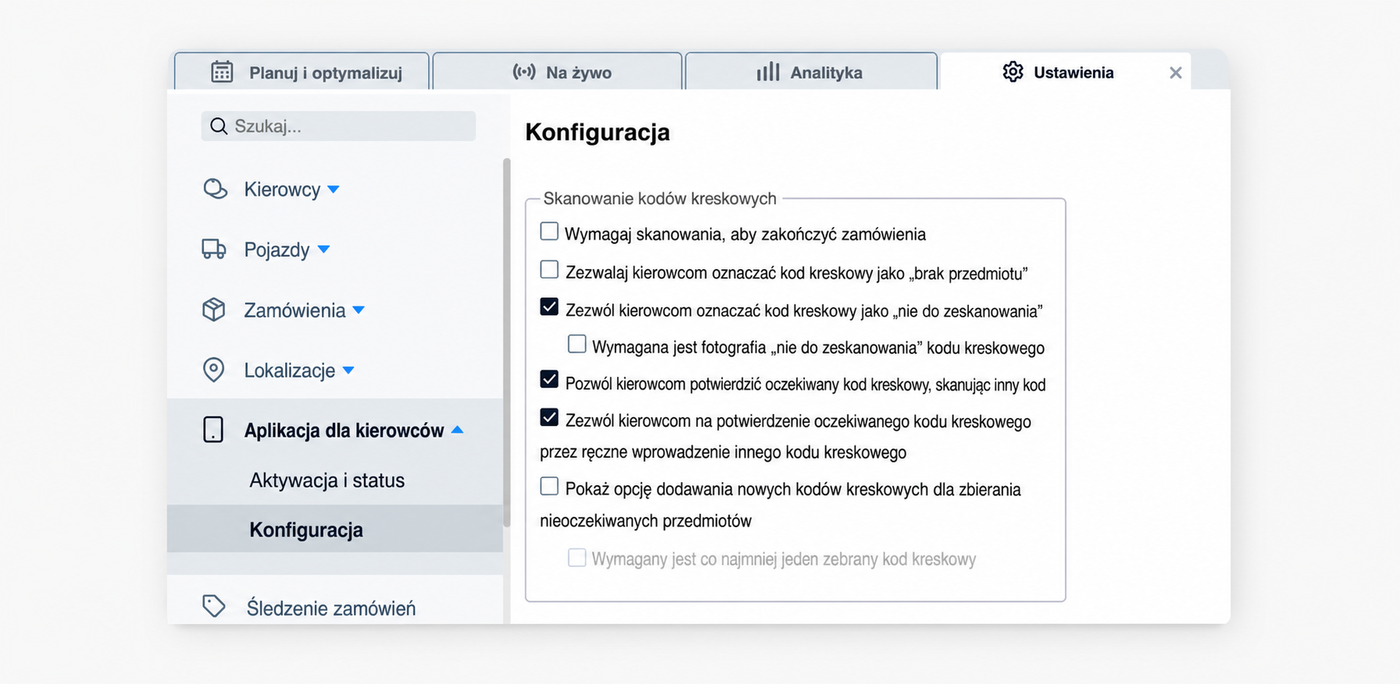Uncheck potwierdzenie przez ręczne wprowadzenie innego kodu
1400x684 pixels.
pos(549,417)
